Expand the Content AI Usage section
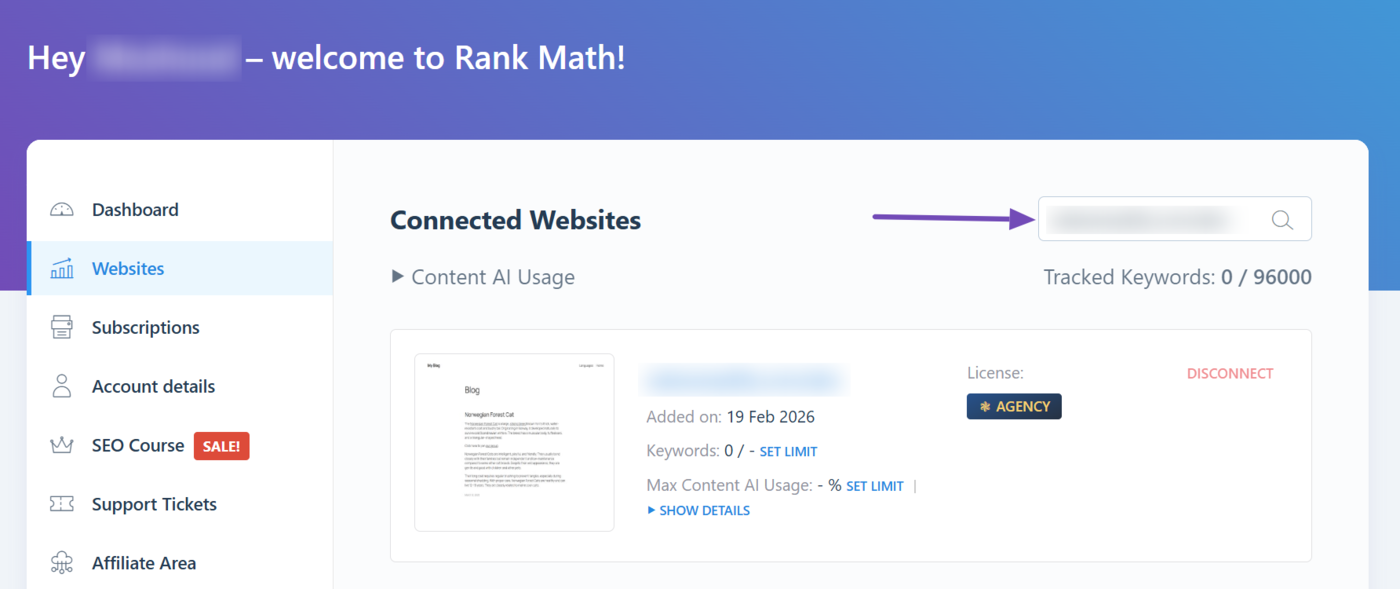This screenshot has width=1400, height=589. (x=484, y=277)
